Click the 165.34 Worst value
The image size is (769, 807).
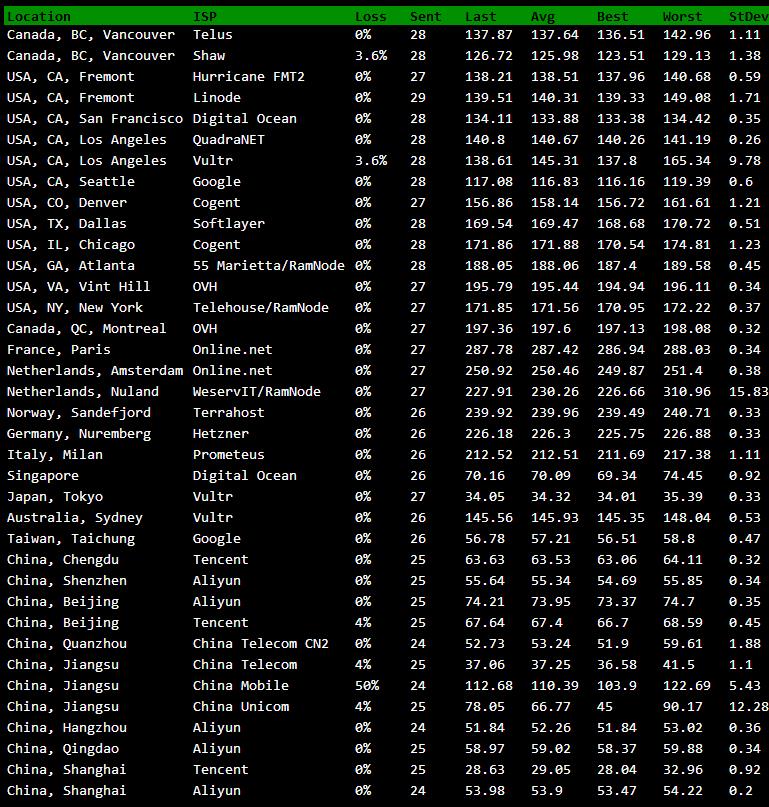coord(687,161)
